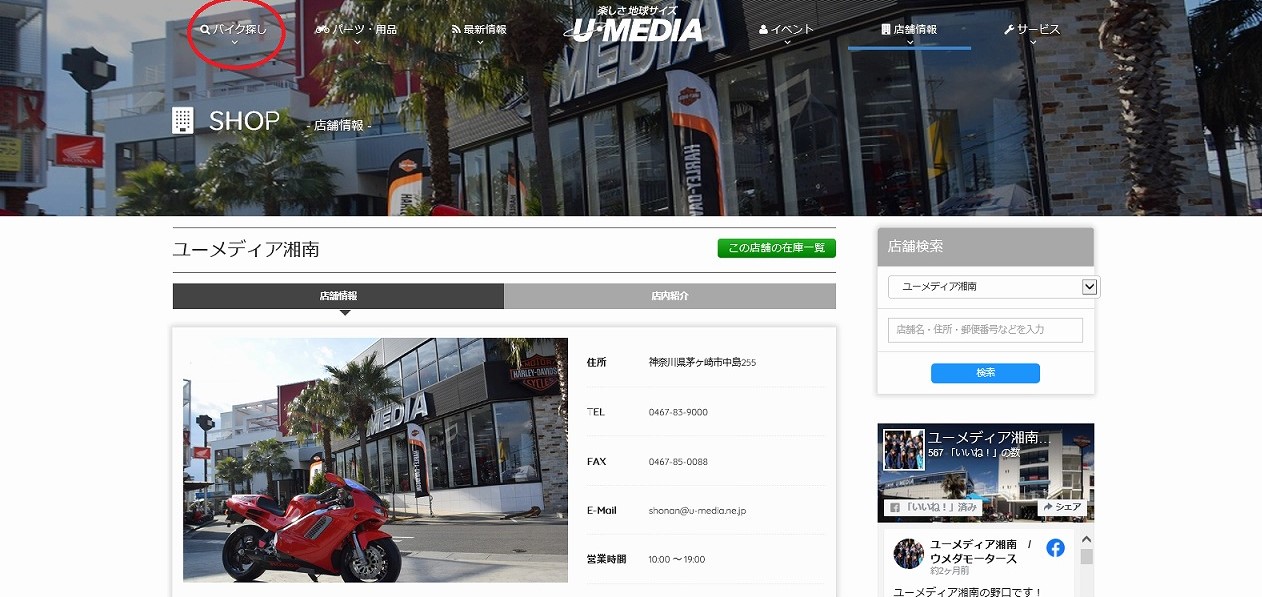Click この店舗の在庫一覧 green button
Image resolution: width=1262 pixels, height=597 pixels.
click(777, 248)
